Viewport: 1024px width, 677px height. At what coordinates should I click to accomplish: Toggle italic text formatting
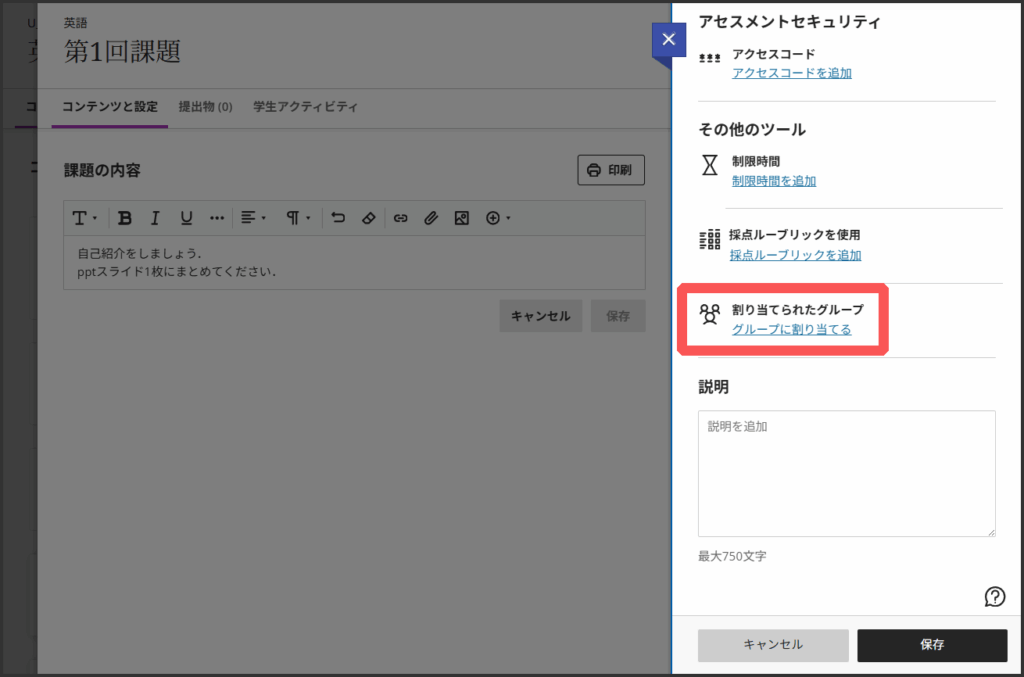point(155,218)
